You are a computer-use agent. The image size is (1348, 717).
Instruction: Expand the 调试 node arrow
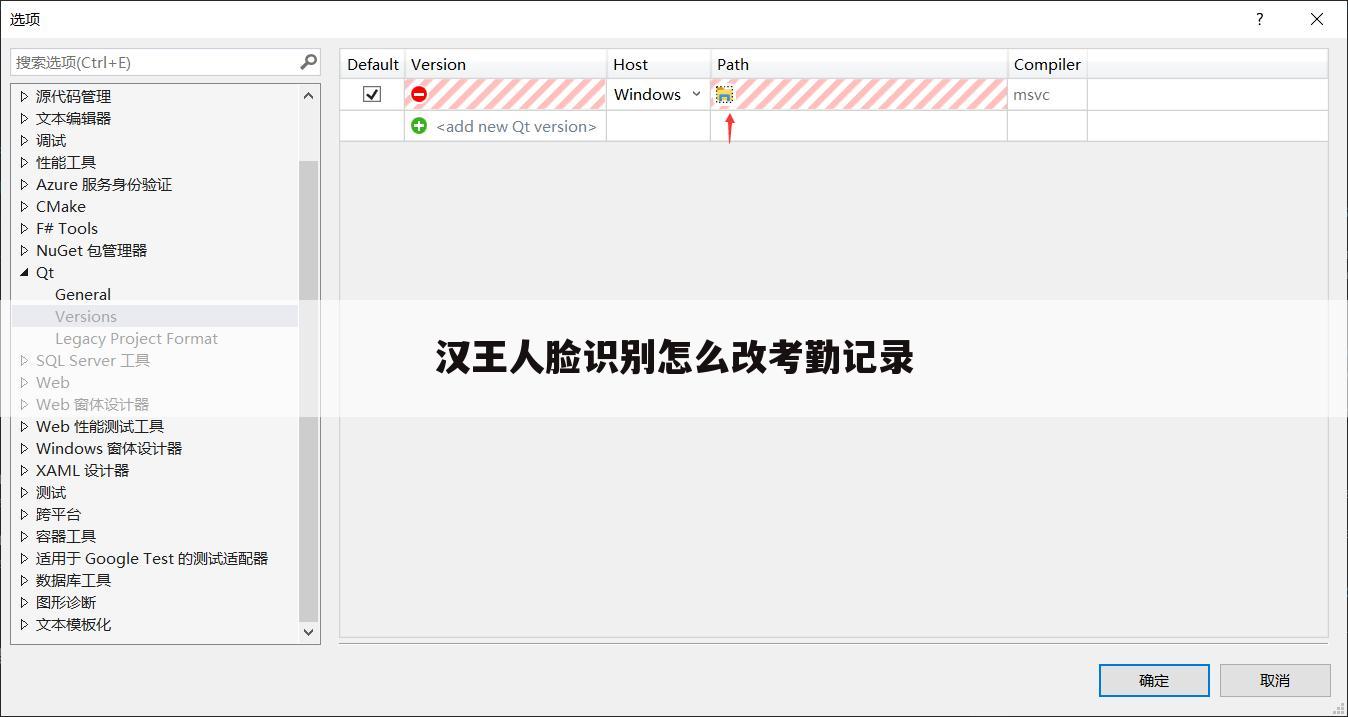(25, 140)
